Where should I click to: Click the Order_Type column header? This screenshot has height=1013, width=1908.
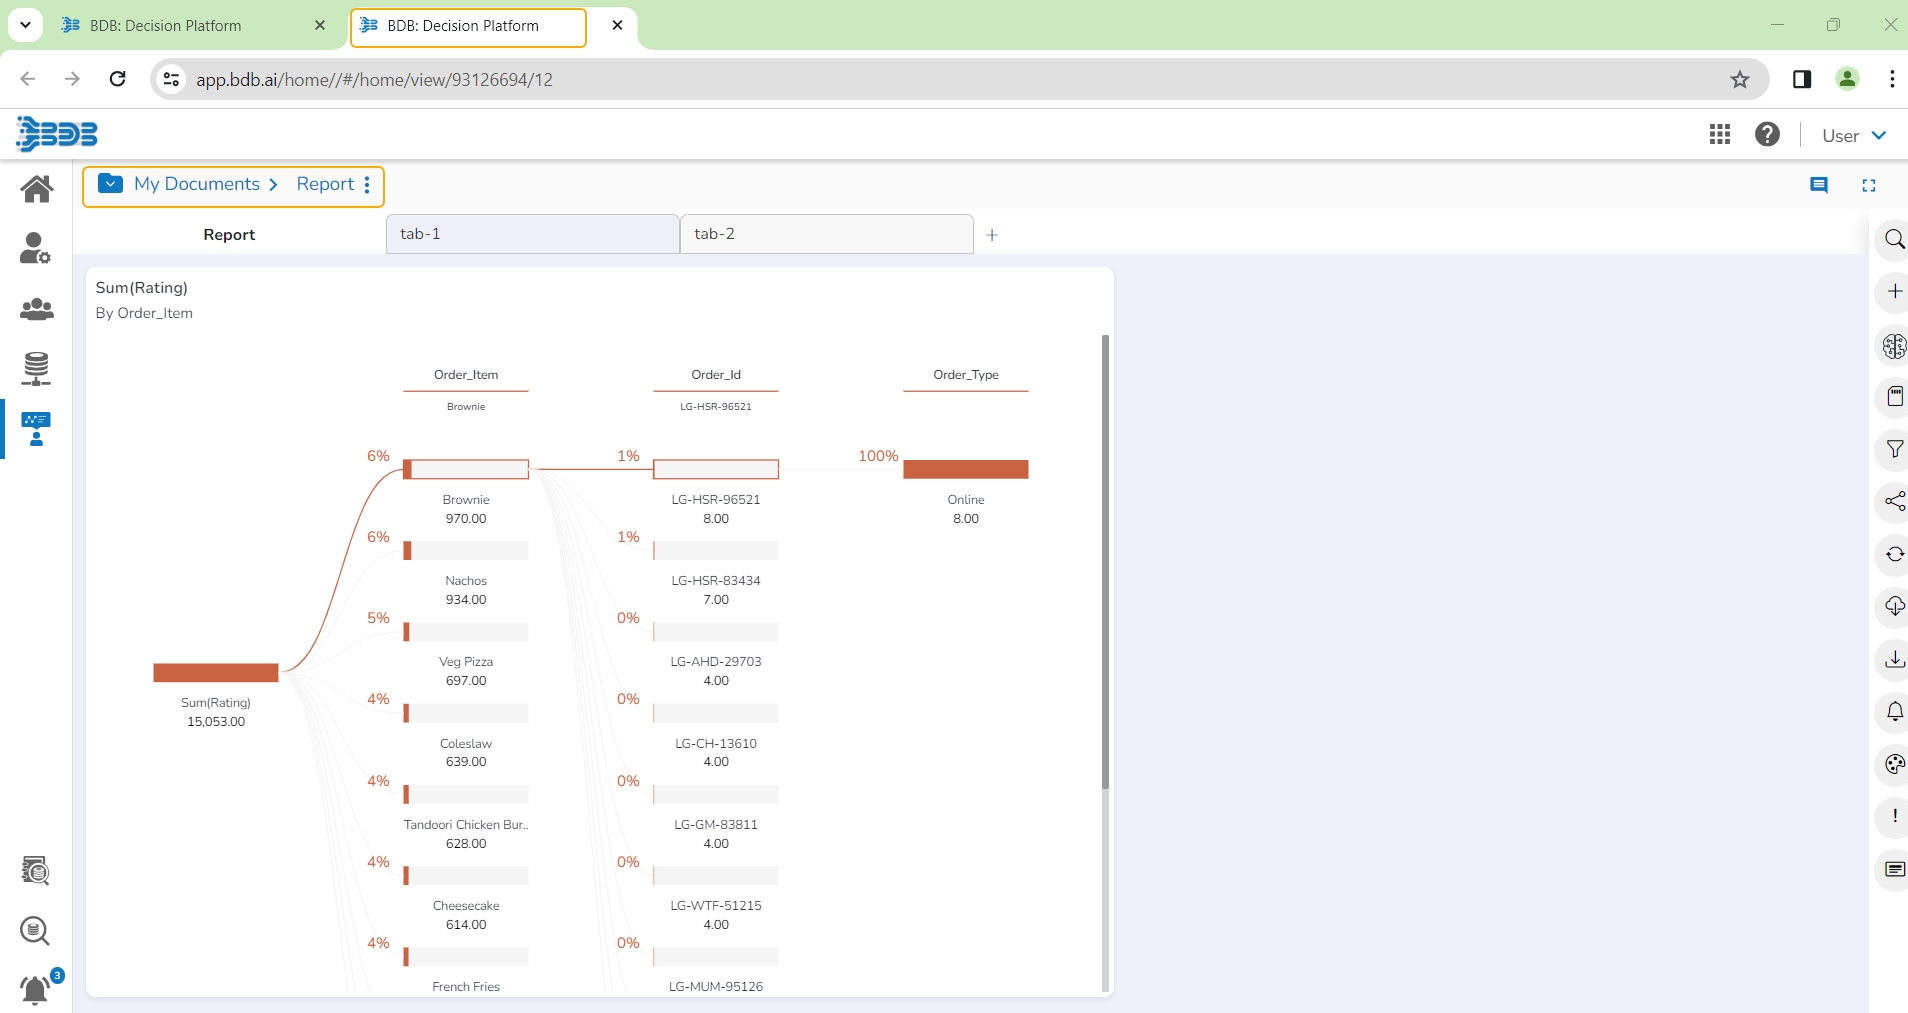click(x=966, y=375)
